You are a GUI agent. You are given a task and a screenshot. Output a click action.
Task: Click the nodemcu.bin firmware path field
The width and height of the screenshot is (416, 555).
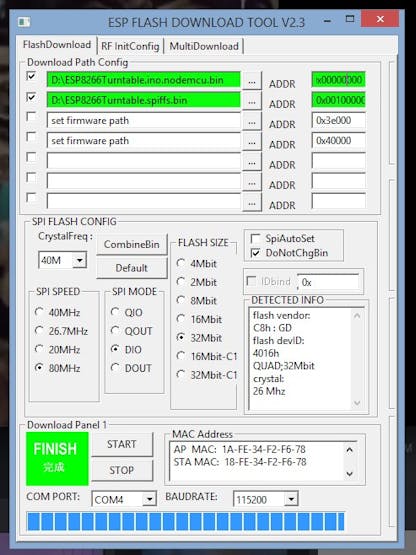point(143,80)
